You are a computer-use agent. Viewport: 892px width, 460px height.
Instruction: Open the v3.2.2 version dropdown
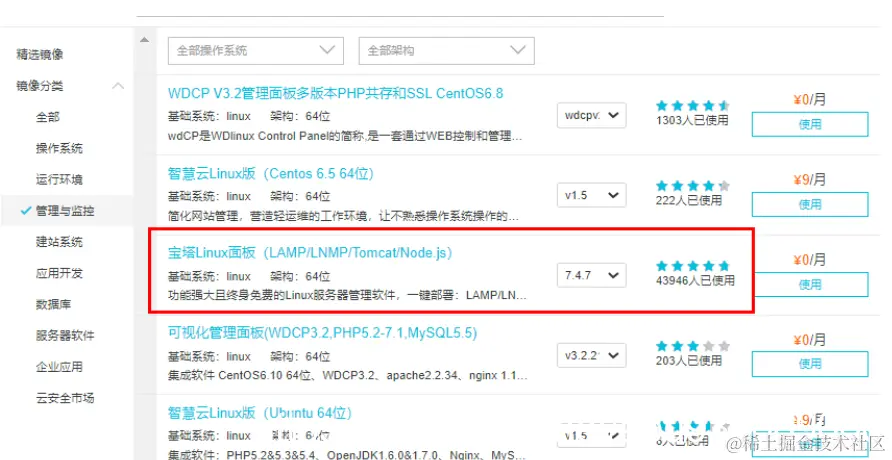(x=592, y=355)
